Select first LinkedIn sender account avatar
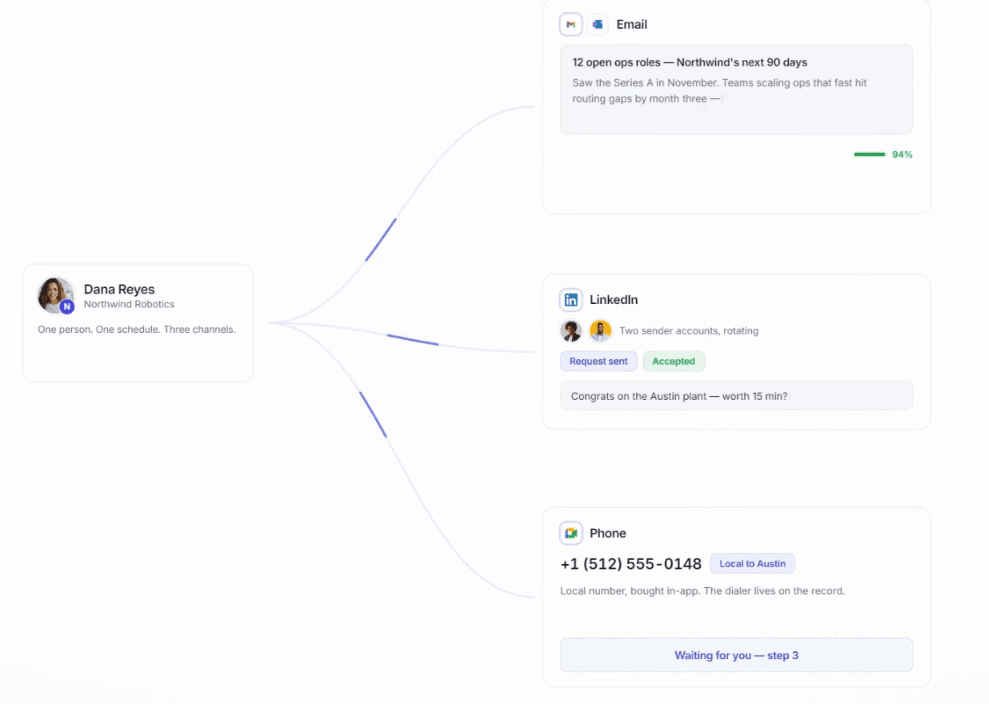 point(571,331)
